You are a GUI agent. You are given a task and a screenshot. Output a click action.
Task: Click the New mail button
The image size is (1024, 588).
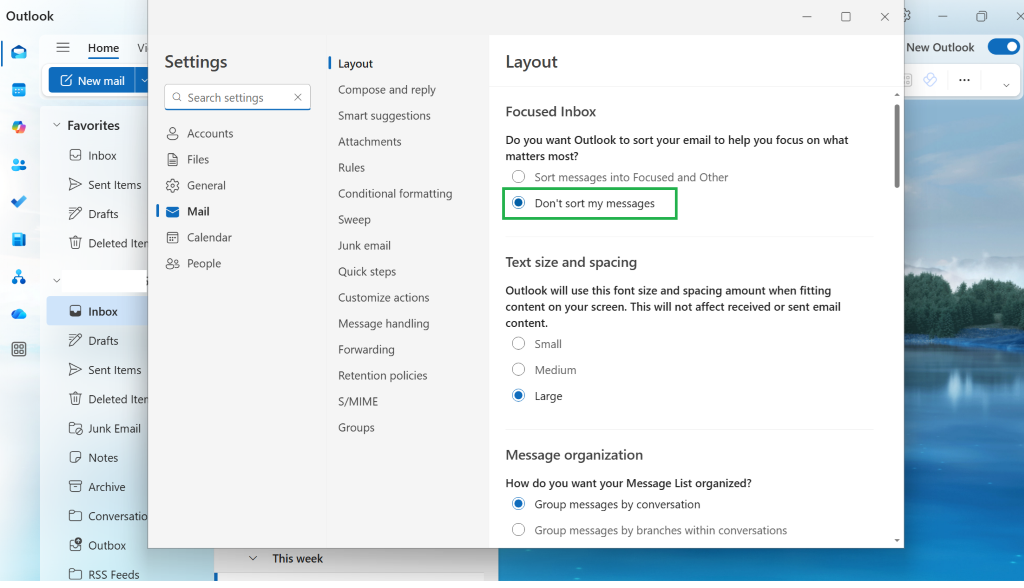point(92,80)
